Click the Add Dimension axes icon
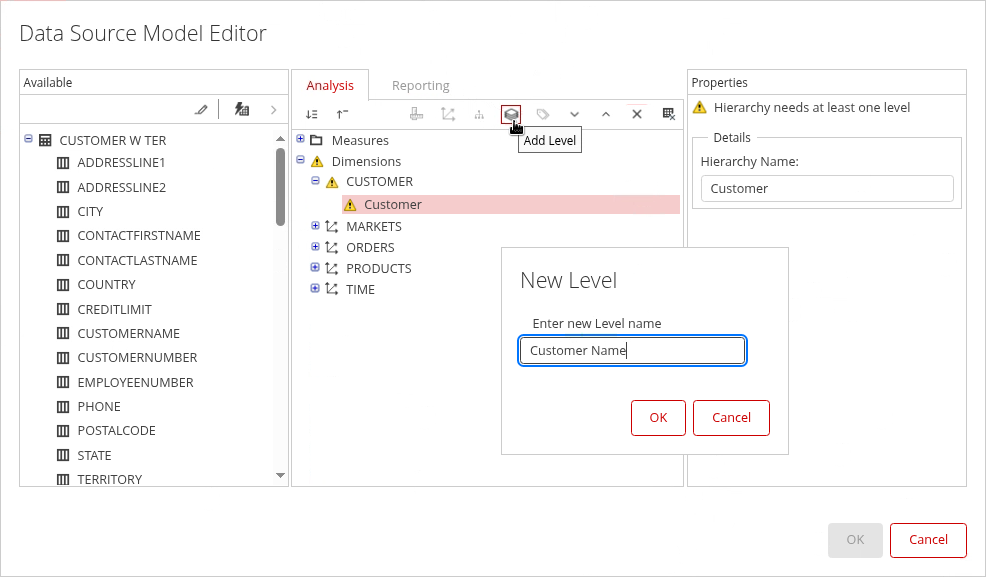Screen dimensions: 986x577 pos(448,114)
